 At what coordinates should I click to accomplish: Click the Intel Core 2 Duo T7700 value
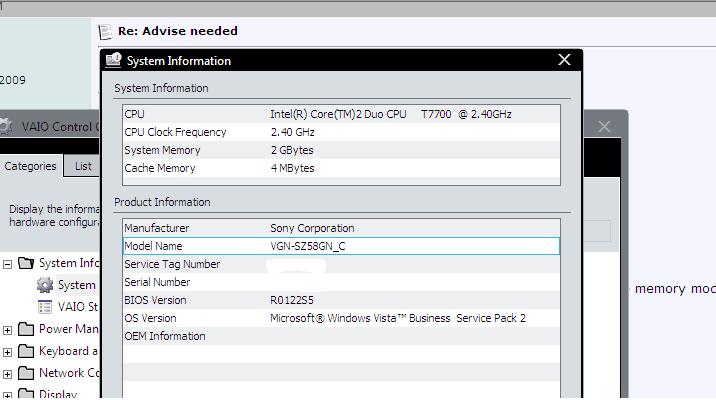(x=391, y=114)
